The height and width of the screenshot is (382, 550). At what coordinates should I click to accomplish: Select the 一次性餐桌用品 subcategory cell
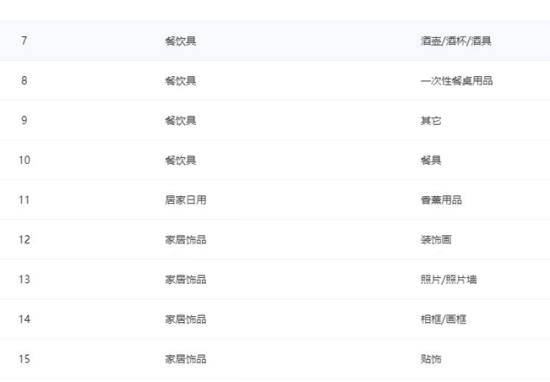point(456,81)
